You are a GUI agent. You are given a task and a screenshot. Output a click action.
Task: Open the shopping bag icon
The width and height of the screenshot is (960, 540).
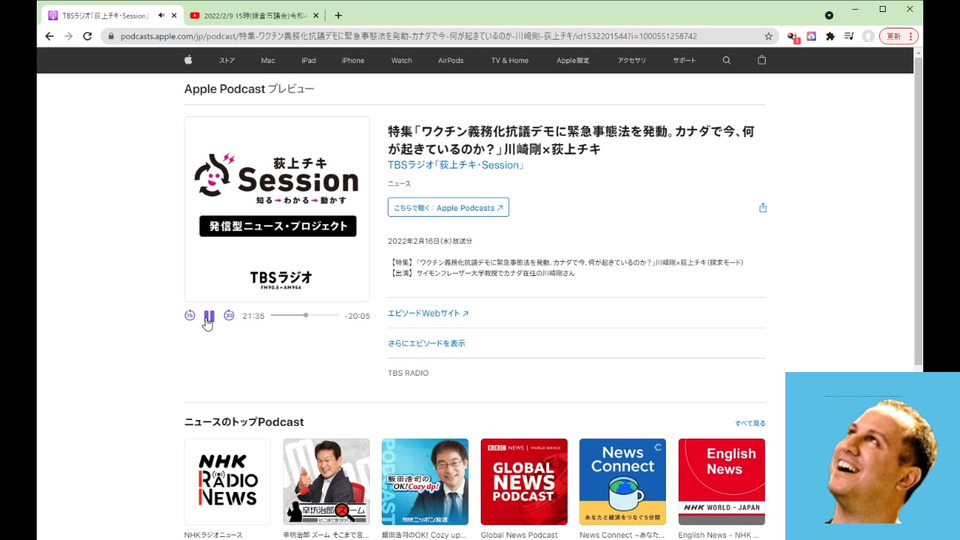point(762,60)
